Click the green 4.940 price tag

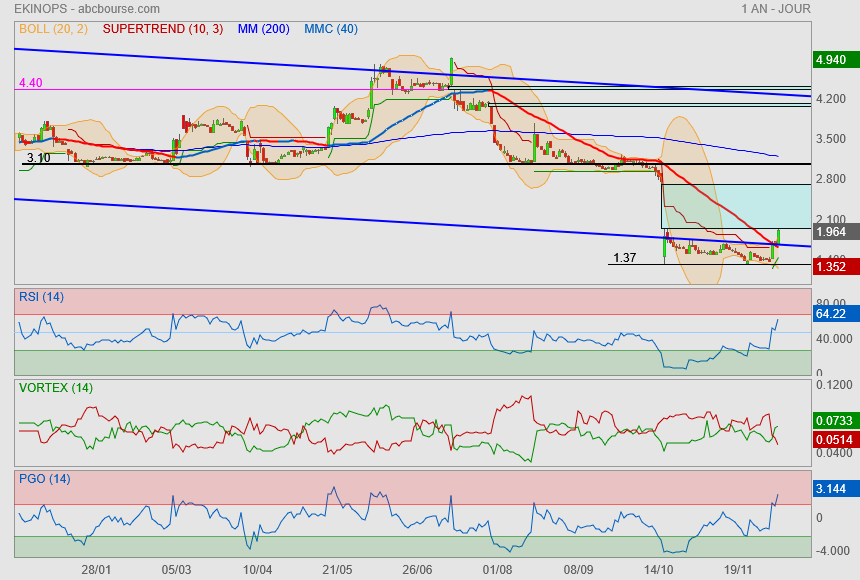click(831, 60)
